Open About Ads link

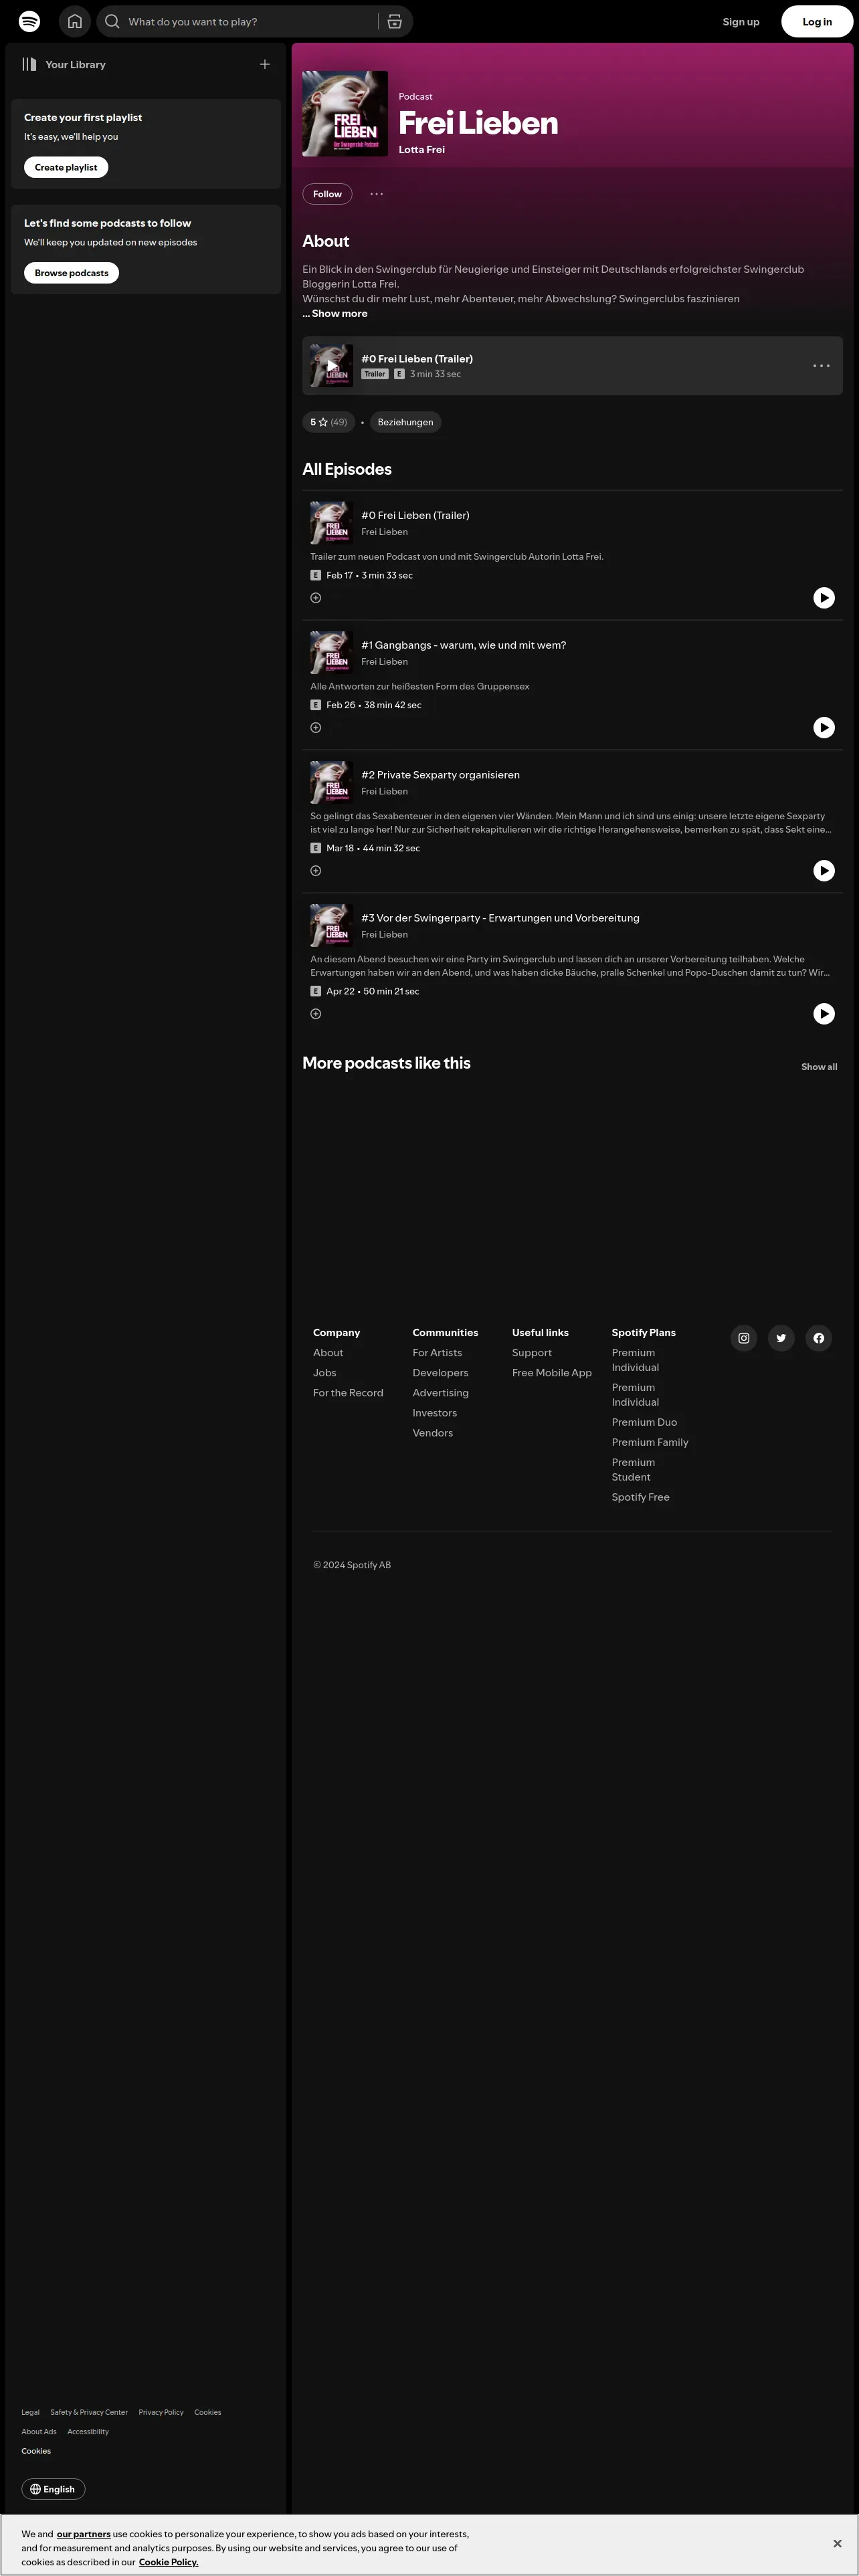[39, 2431]
